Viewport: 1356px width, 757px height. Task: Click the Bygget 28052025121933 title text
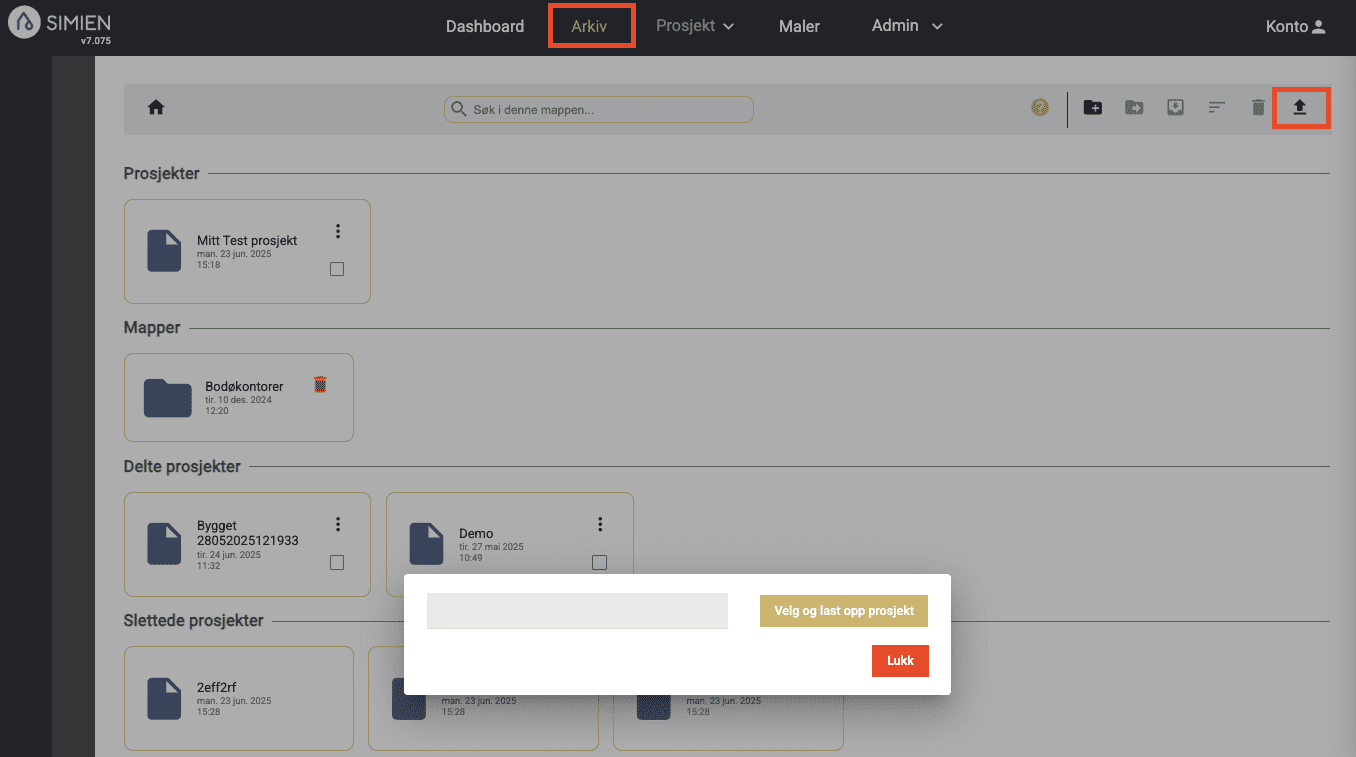coord(247,533)
